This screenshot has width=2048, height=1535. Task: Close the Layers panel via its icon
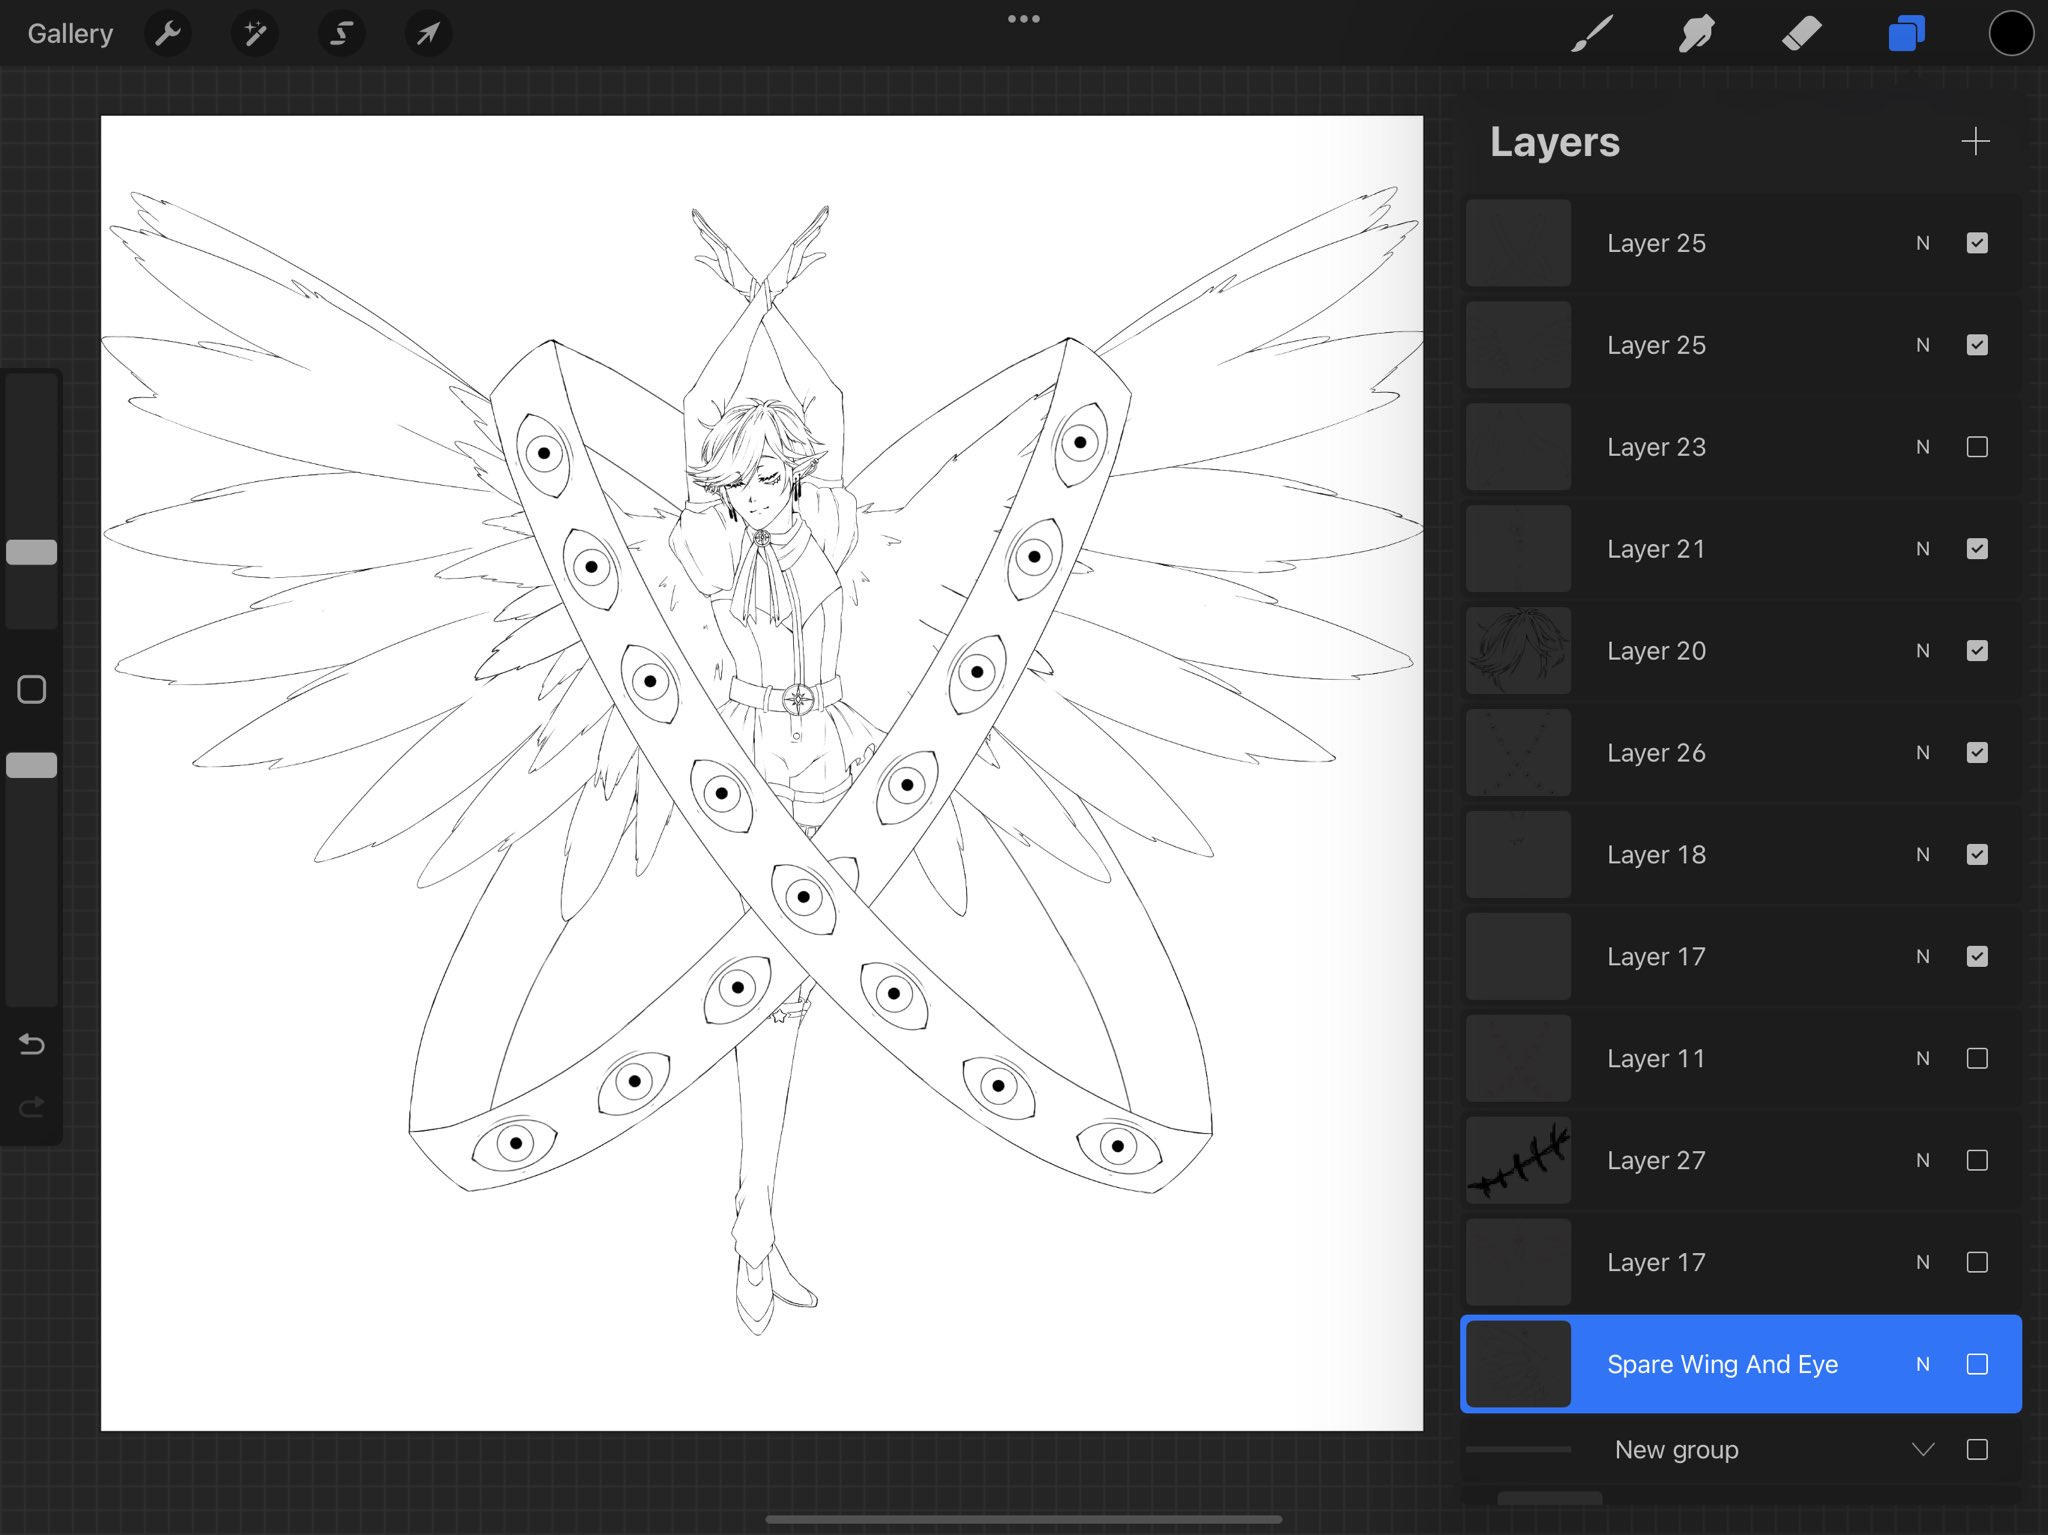[1906, 34]
